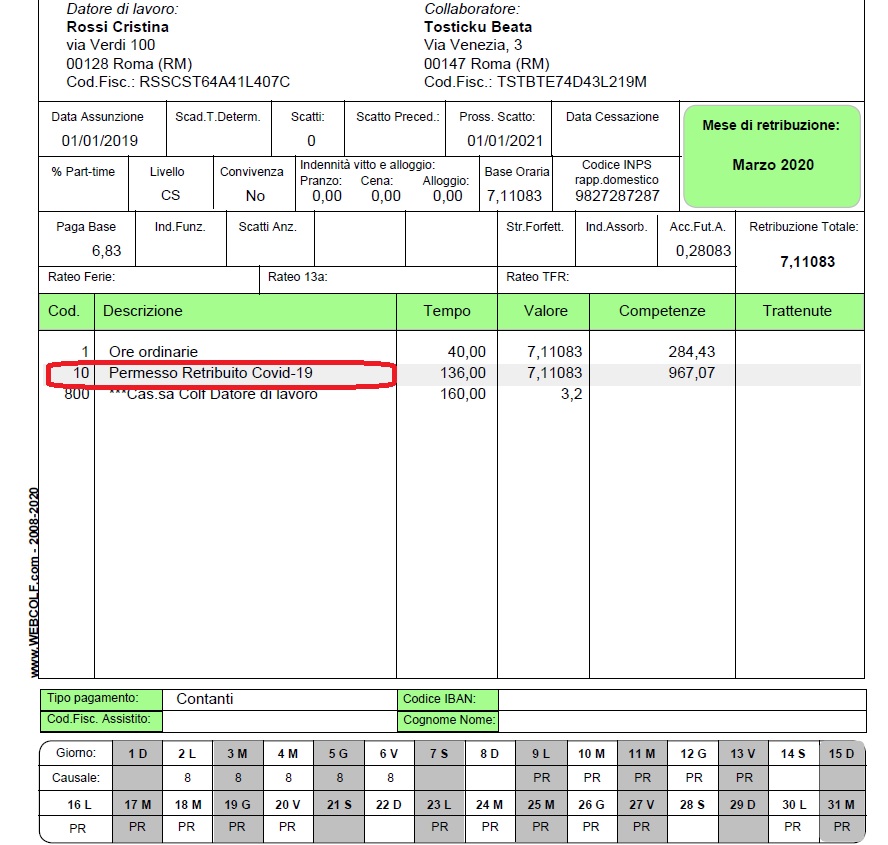
Task: Select the Cas.sa Colf Datore di lavoro entry
Action: [x=213, y=394]
